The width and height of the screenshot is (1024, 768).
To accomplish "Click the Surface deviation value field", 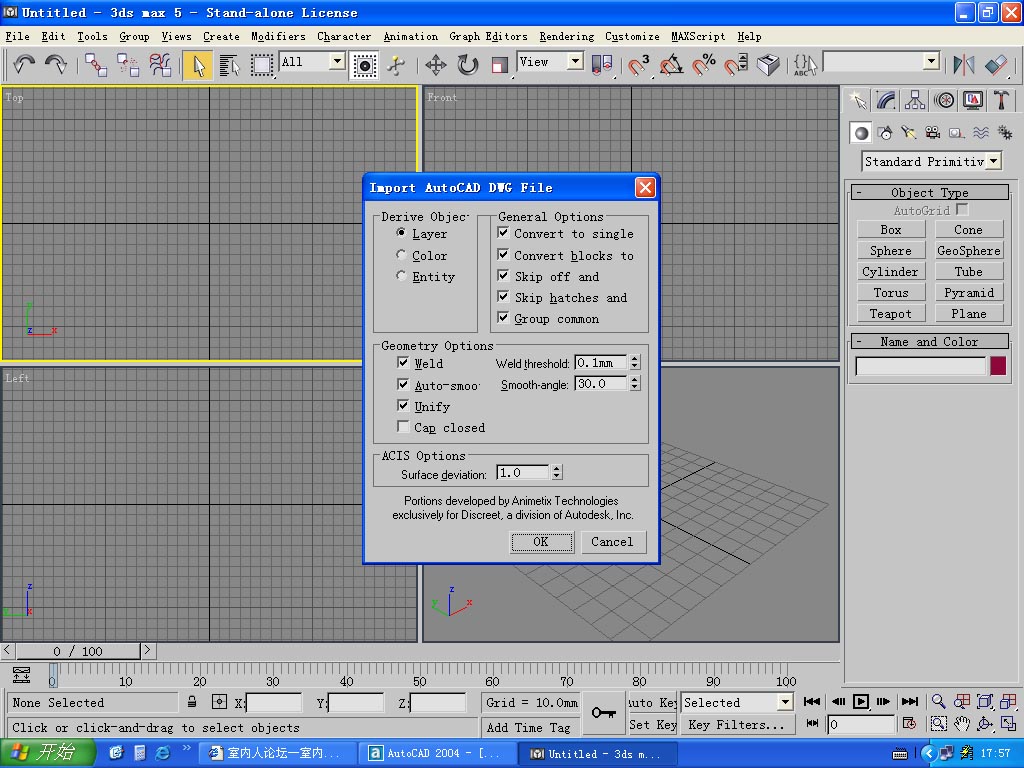I will pyautogui.click(x=524, y=472).
